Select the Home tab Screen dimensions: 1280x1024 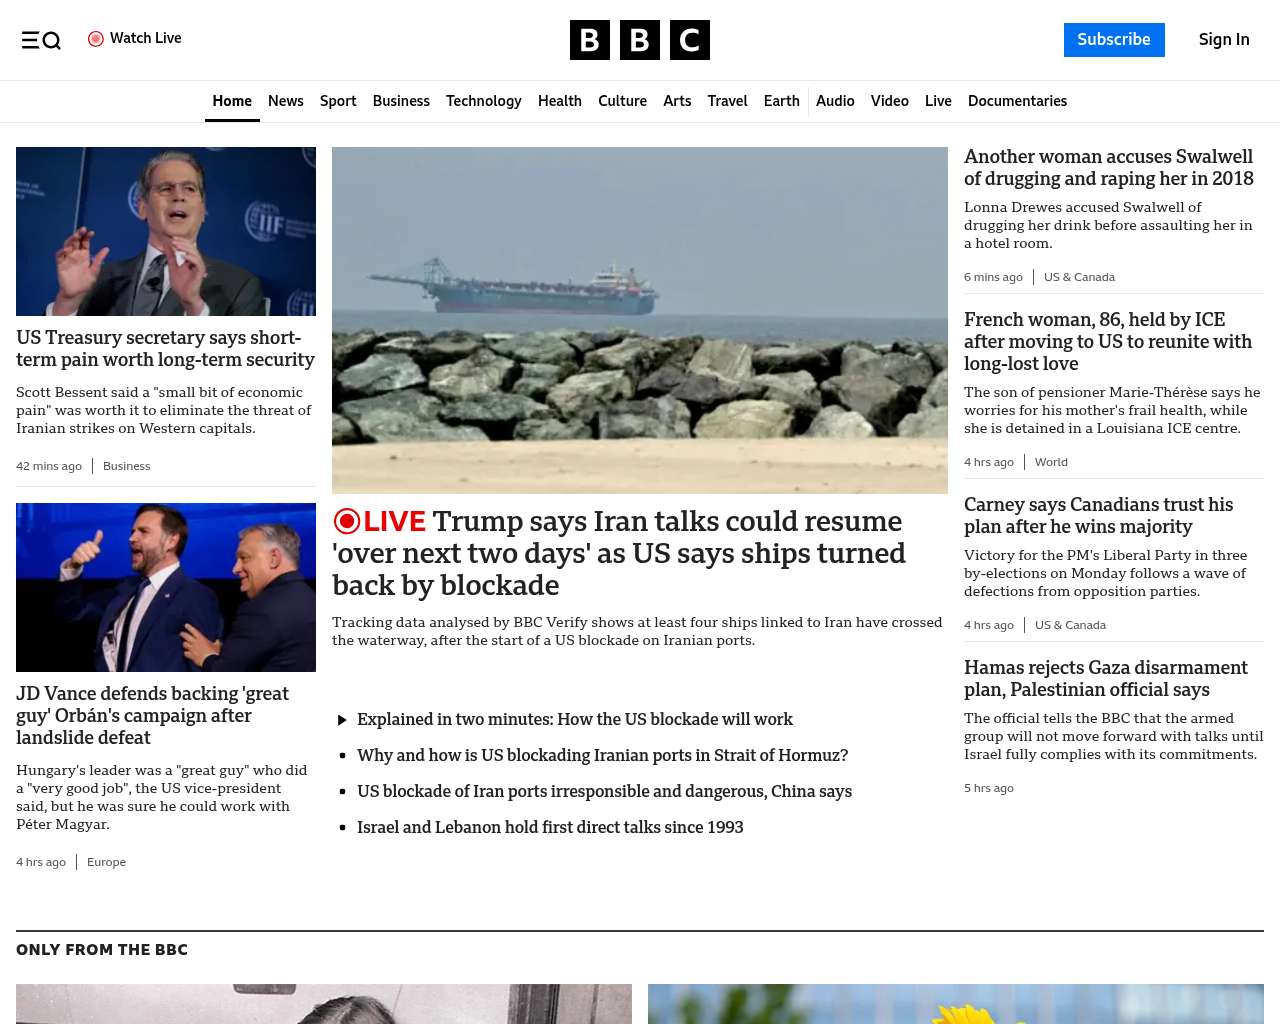[232, 101]
